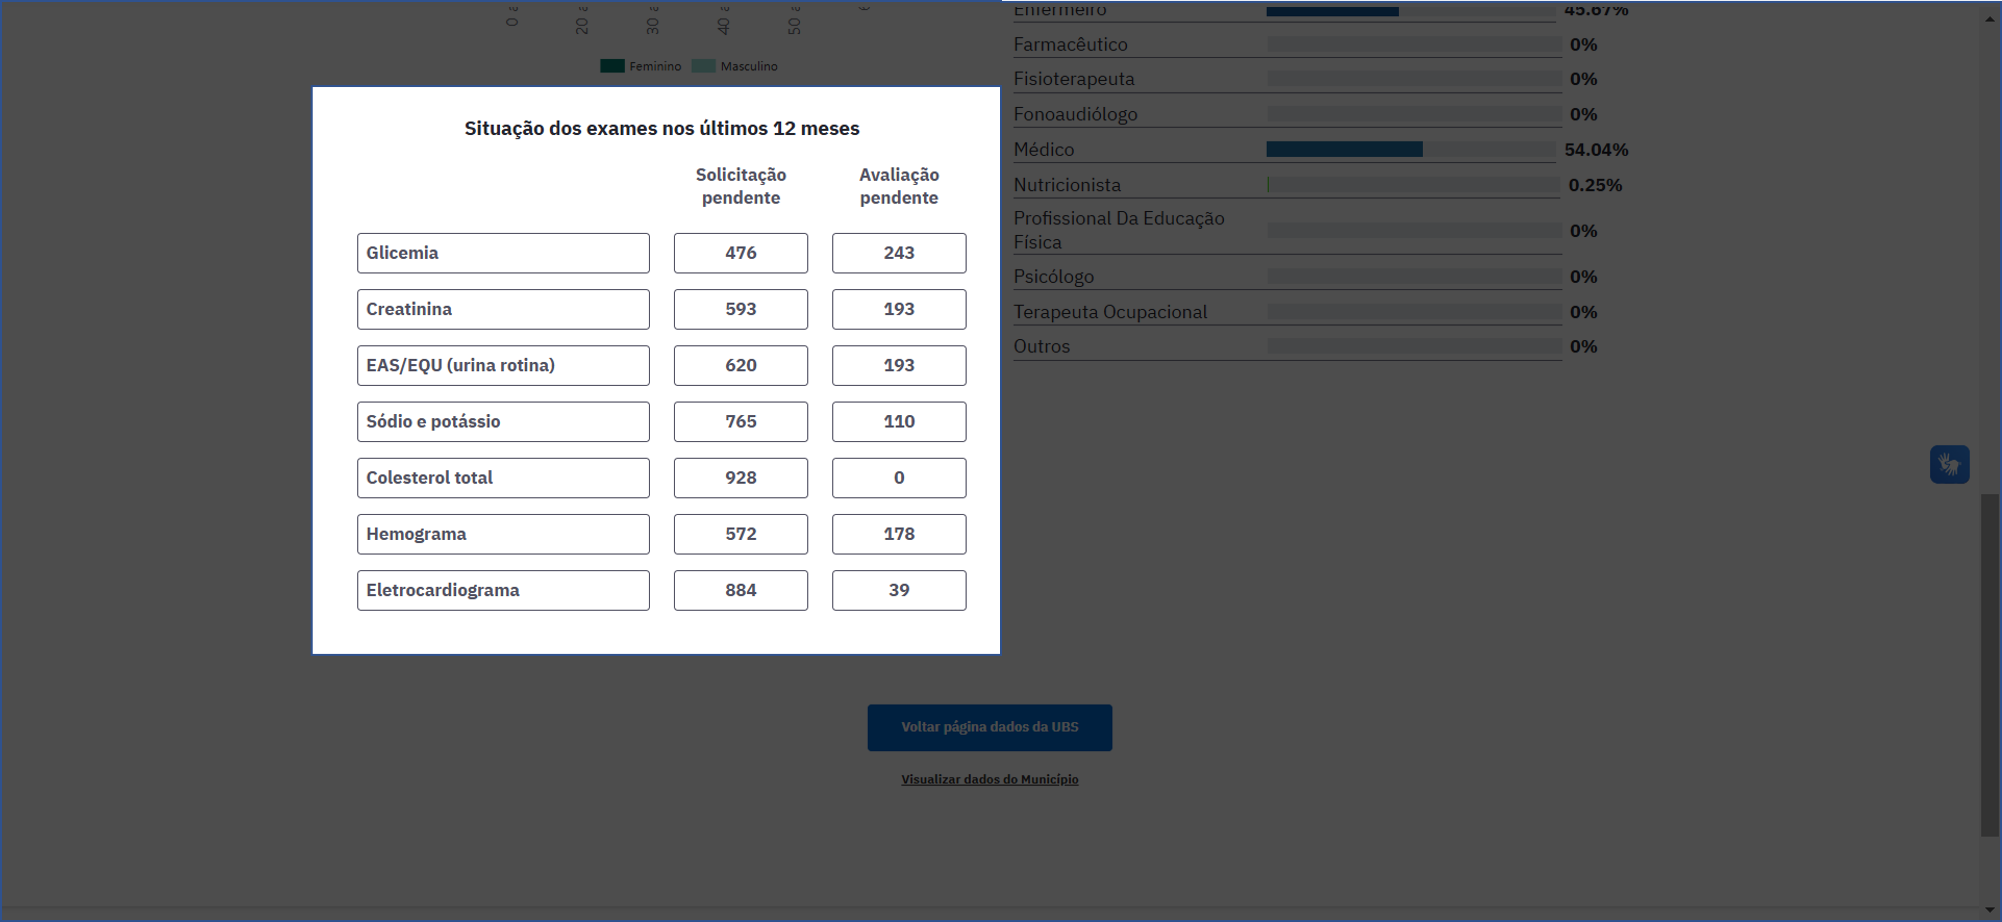This screenshot has width=2002, height=922.
Task: Click Glicemia's 243 pending evaluation value
Action: [x=899, y=253]
